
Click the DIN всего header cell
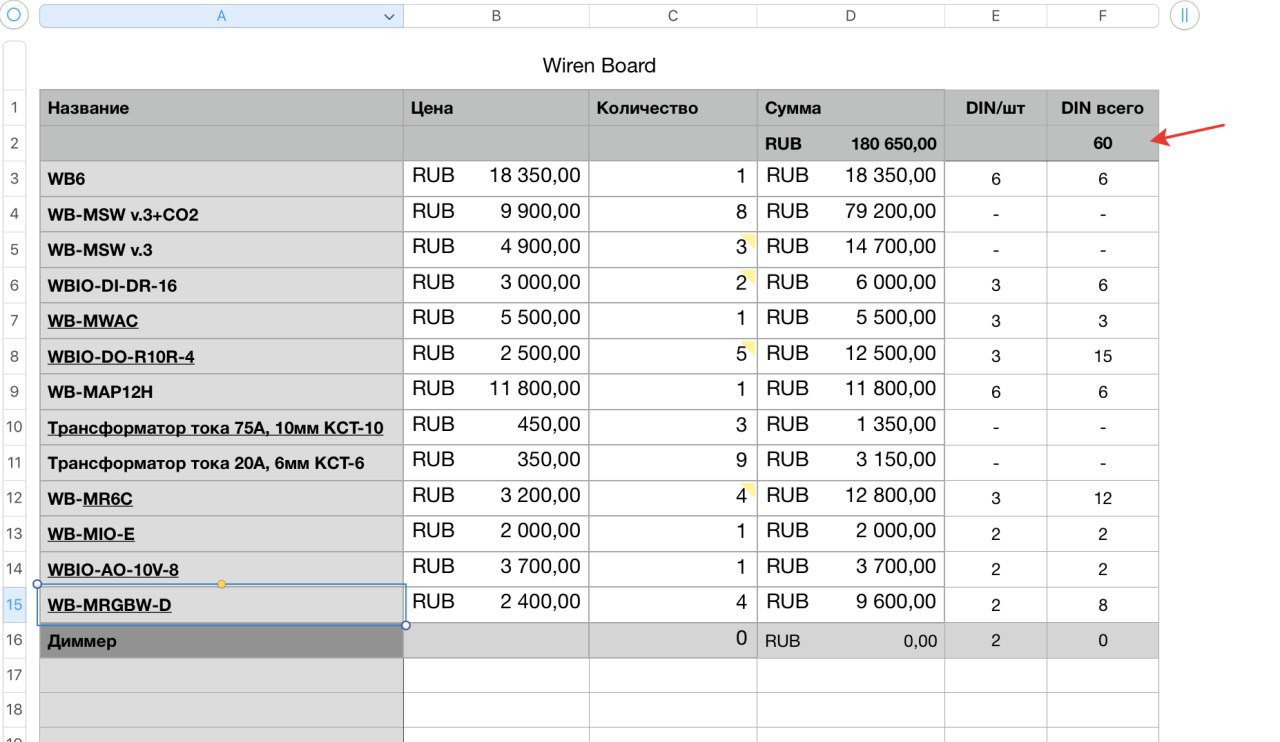(1102, 108)
